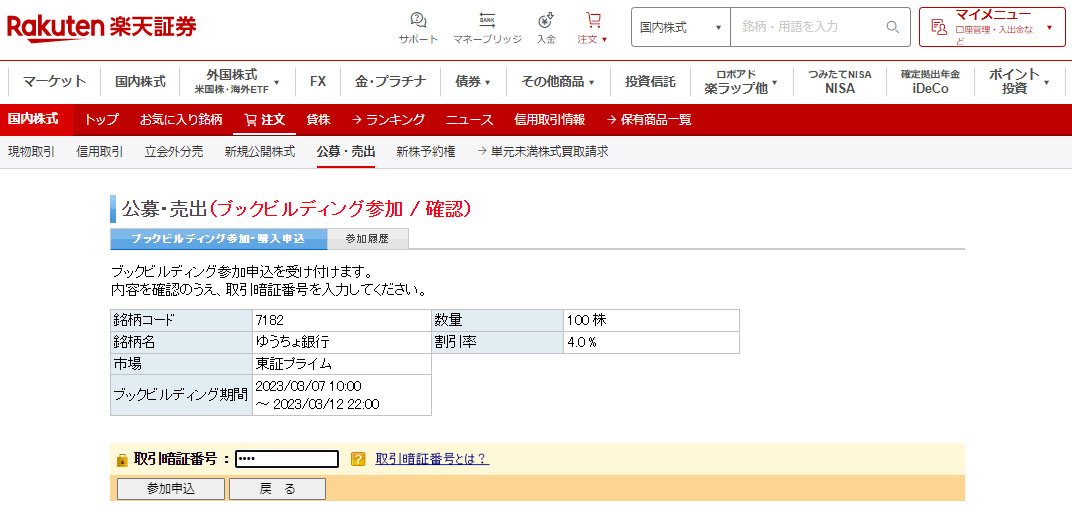Viewport: 1072px width, 519px height.
Task: Click the 戻る back button
Action: 277,489
